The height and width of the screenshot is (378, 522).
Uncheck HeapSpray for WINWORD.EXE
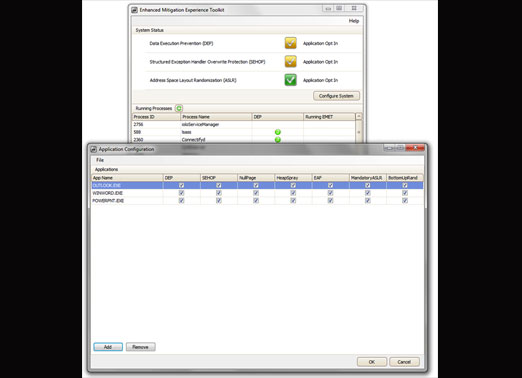293,193
